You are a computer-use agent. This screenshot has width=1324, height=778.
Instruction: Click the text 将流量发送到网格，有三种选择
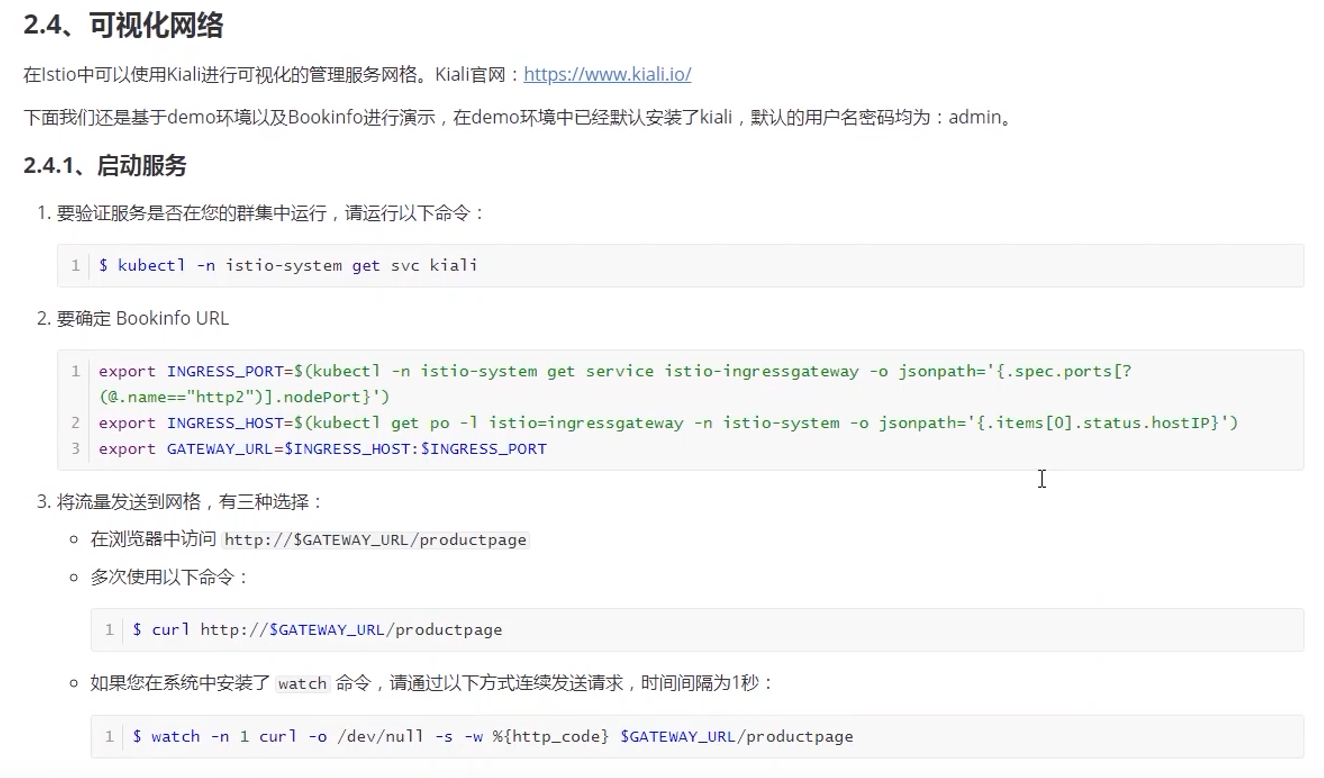(x=190, y=501)
